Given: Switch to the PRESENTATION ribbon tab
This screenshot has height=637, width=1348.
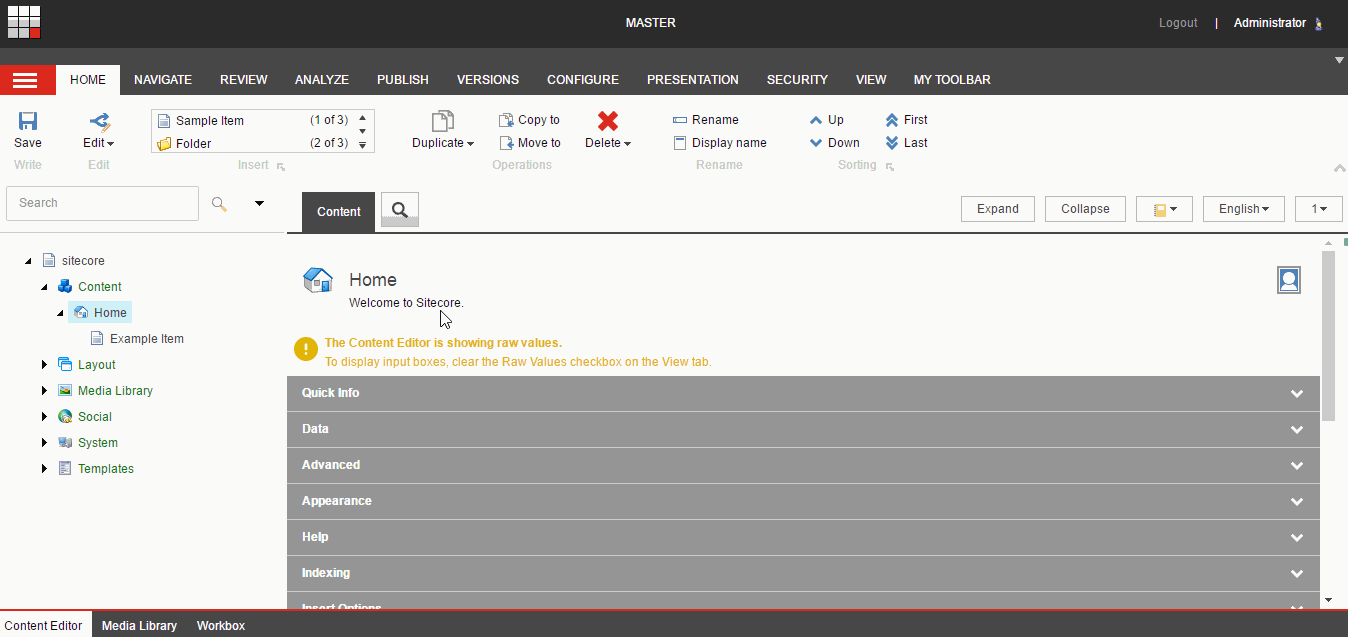Looking at the screenshot, I should [x=693, y=80].
